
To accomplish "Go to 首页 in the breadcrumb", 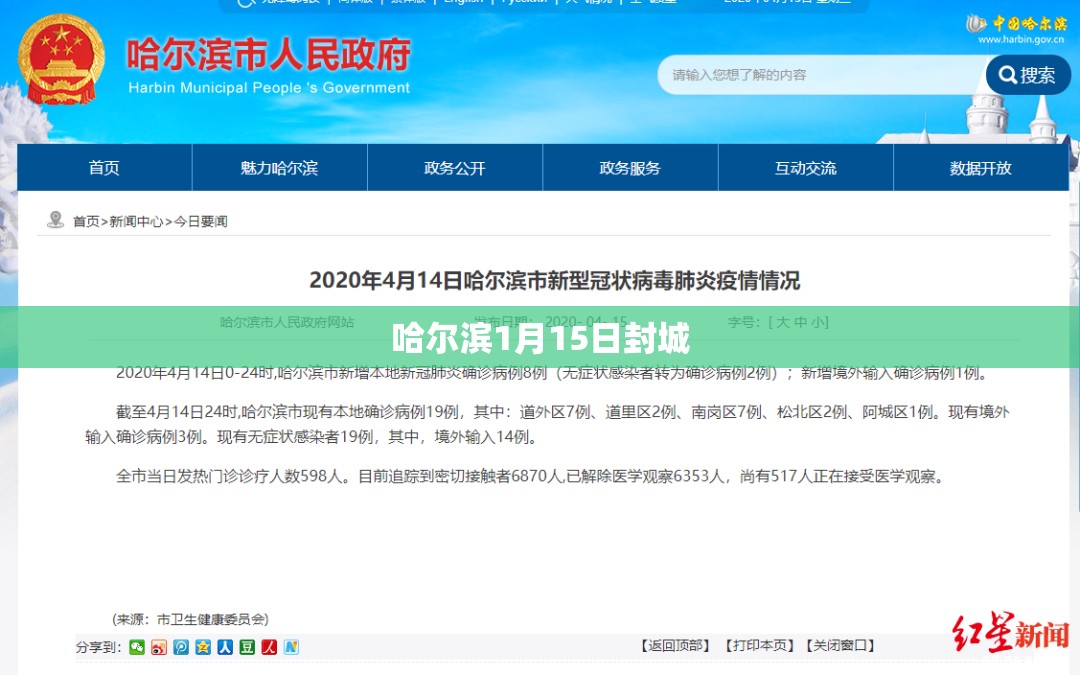I will (86, 222).
